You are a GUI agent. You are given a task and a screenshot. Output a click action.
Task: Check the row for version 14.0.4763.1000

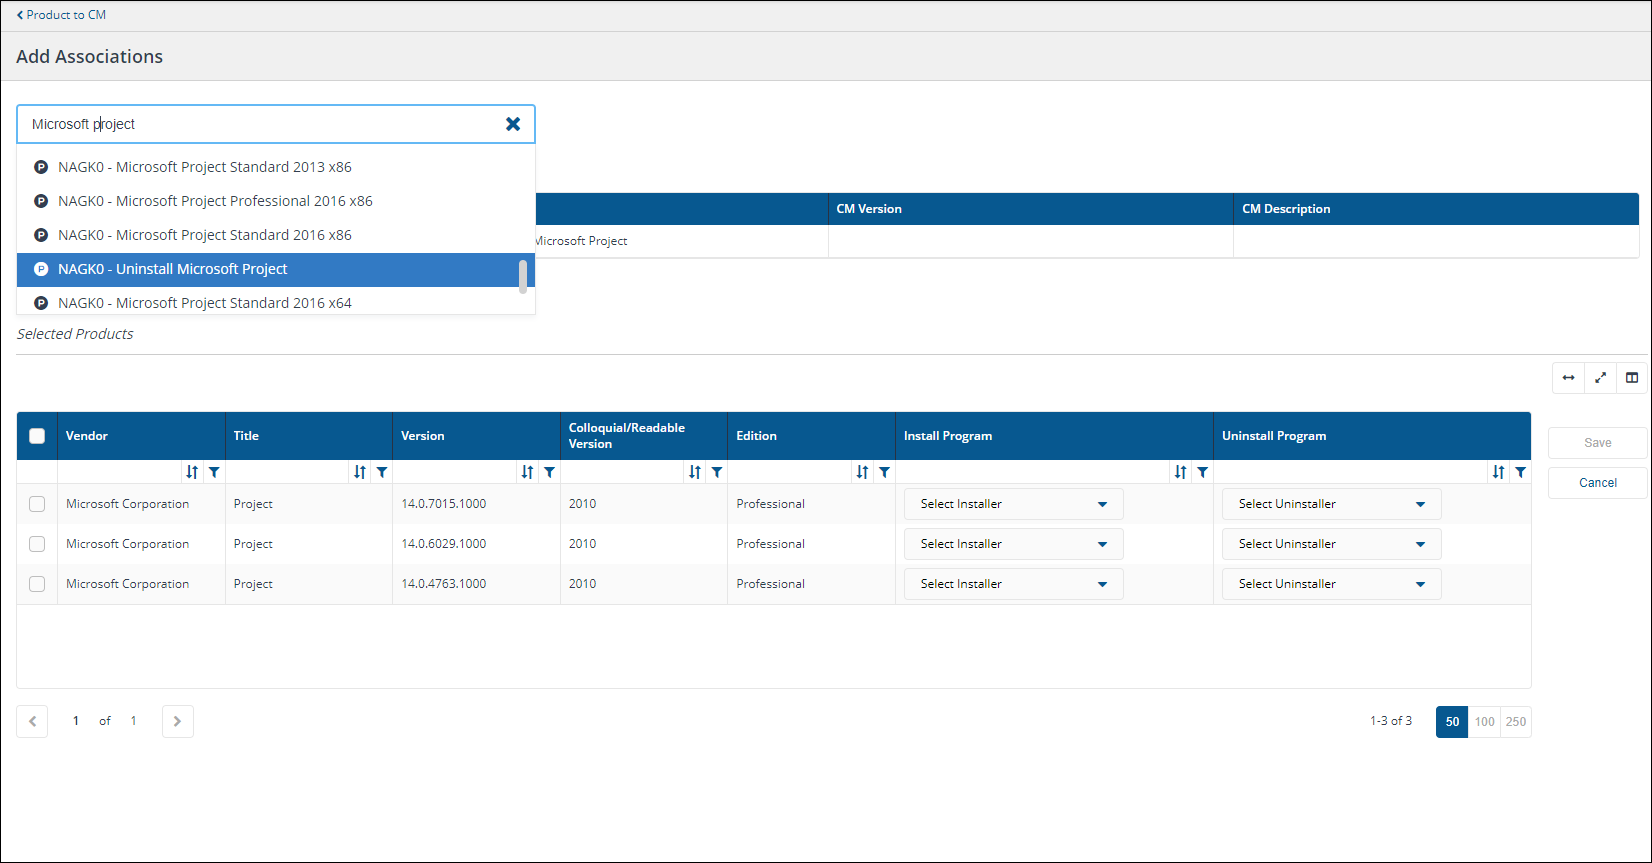tap(37, 584)
